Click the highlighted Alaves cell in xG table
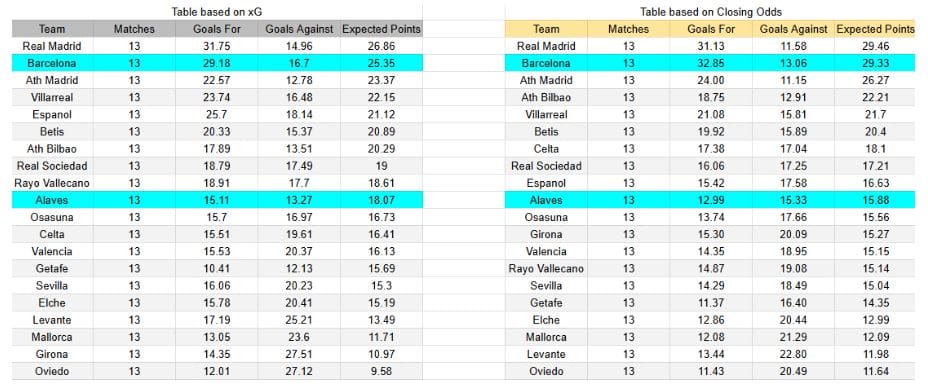 (52, 201)
